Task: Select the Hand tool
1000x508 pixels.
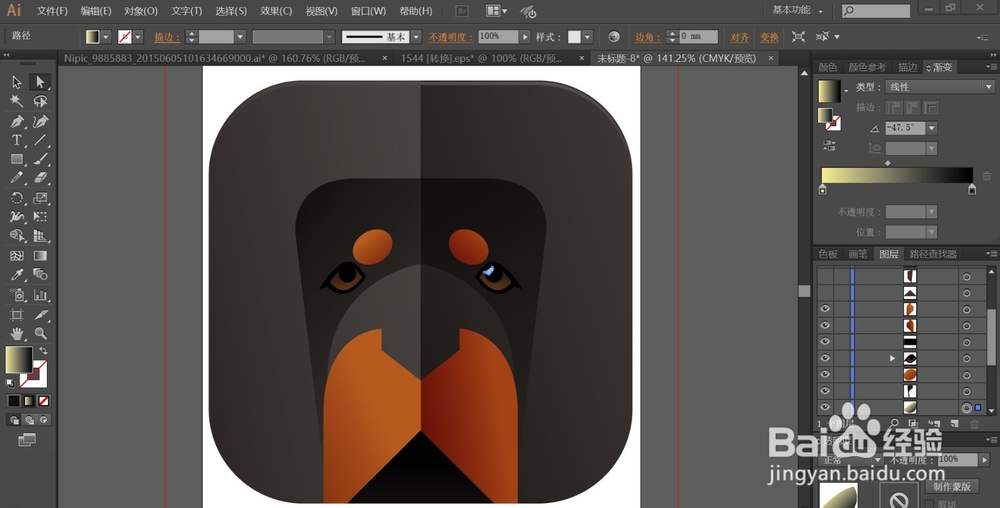Action: click(x=17, y=333)
